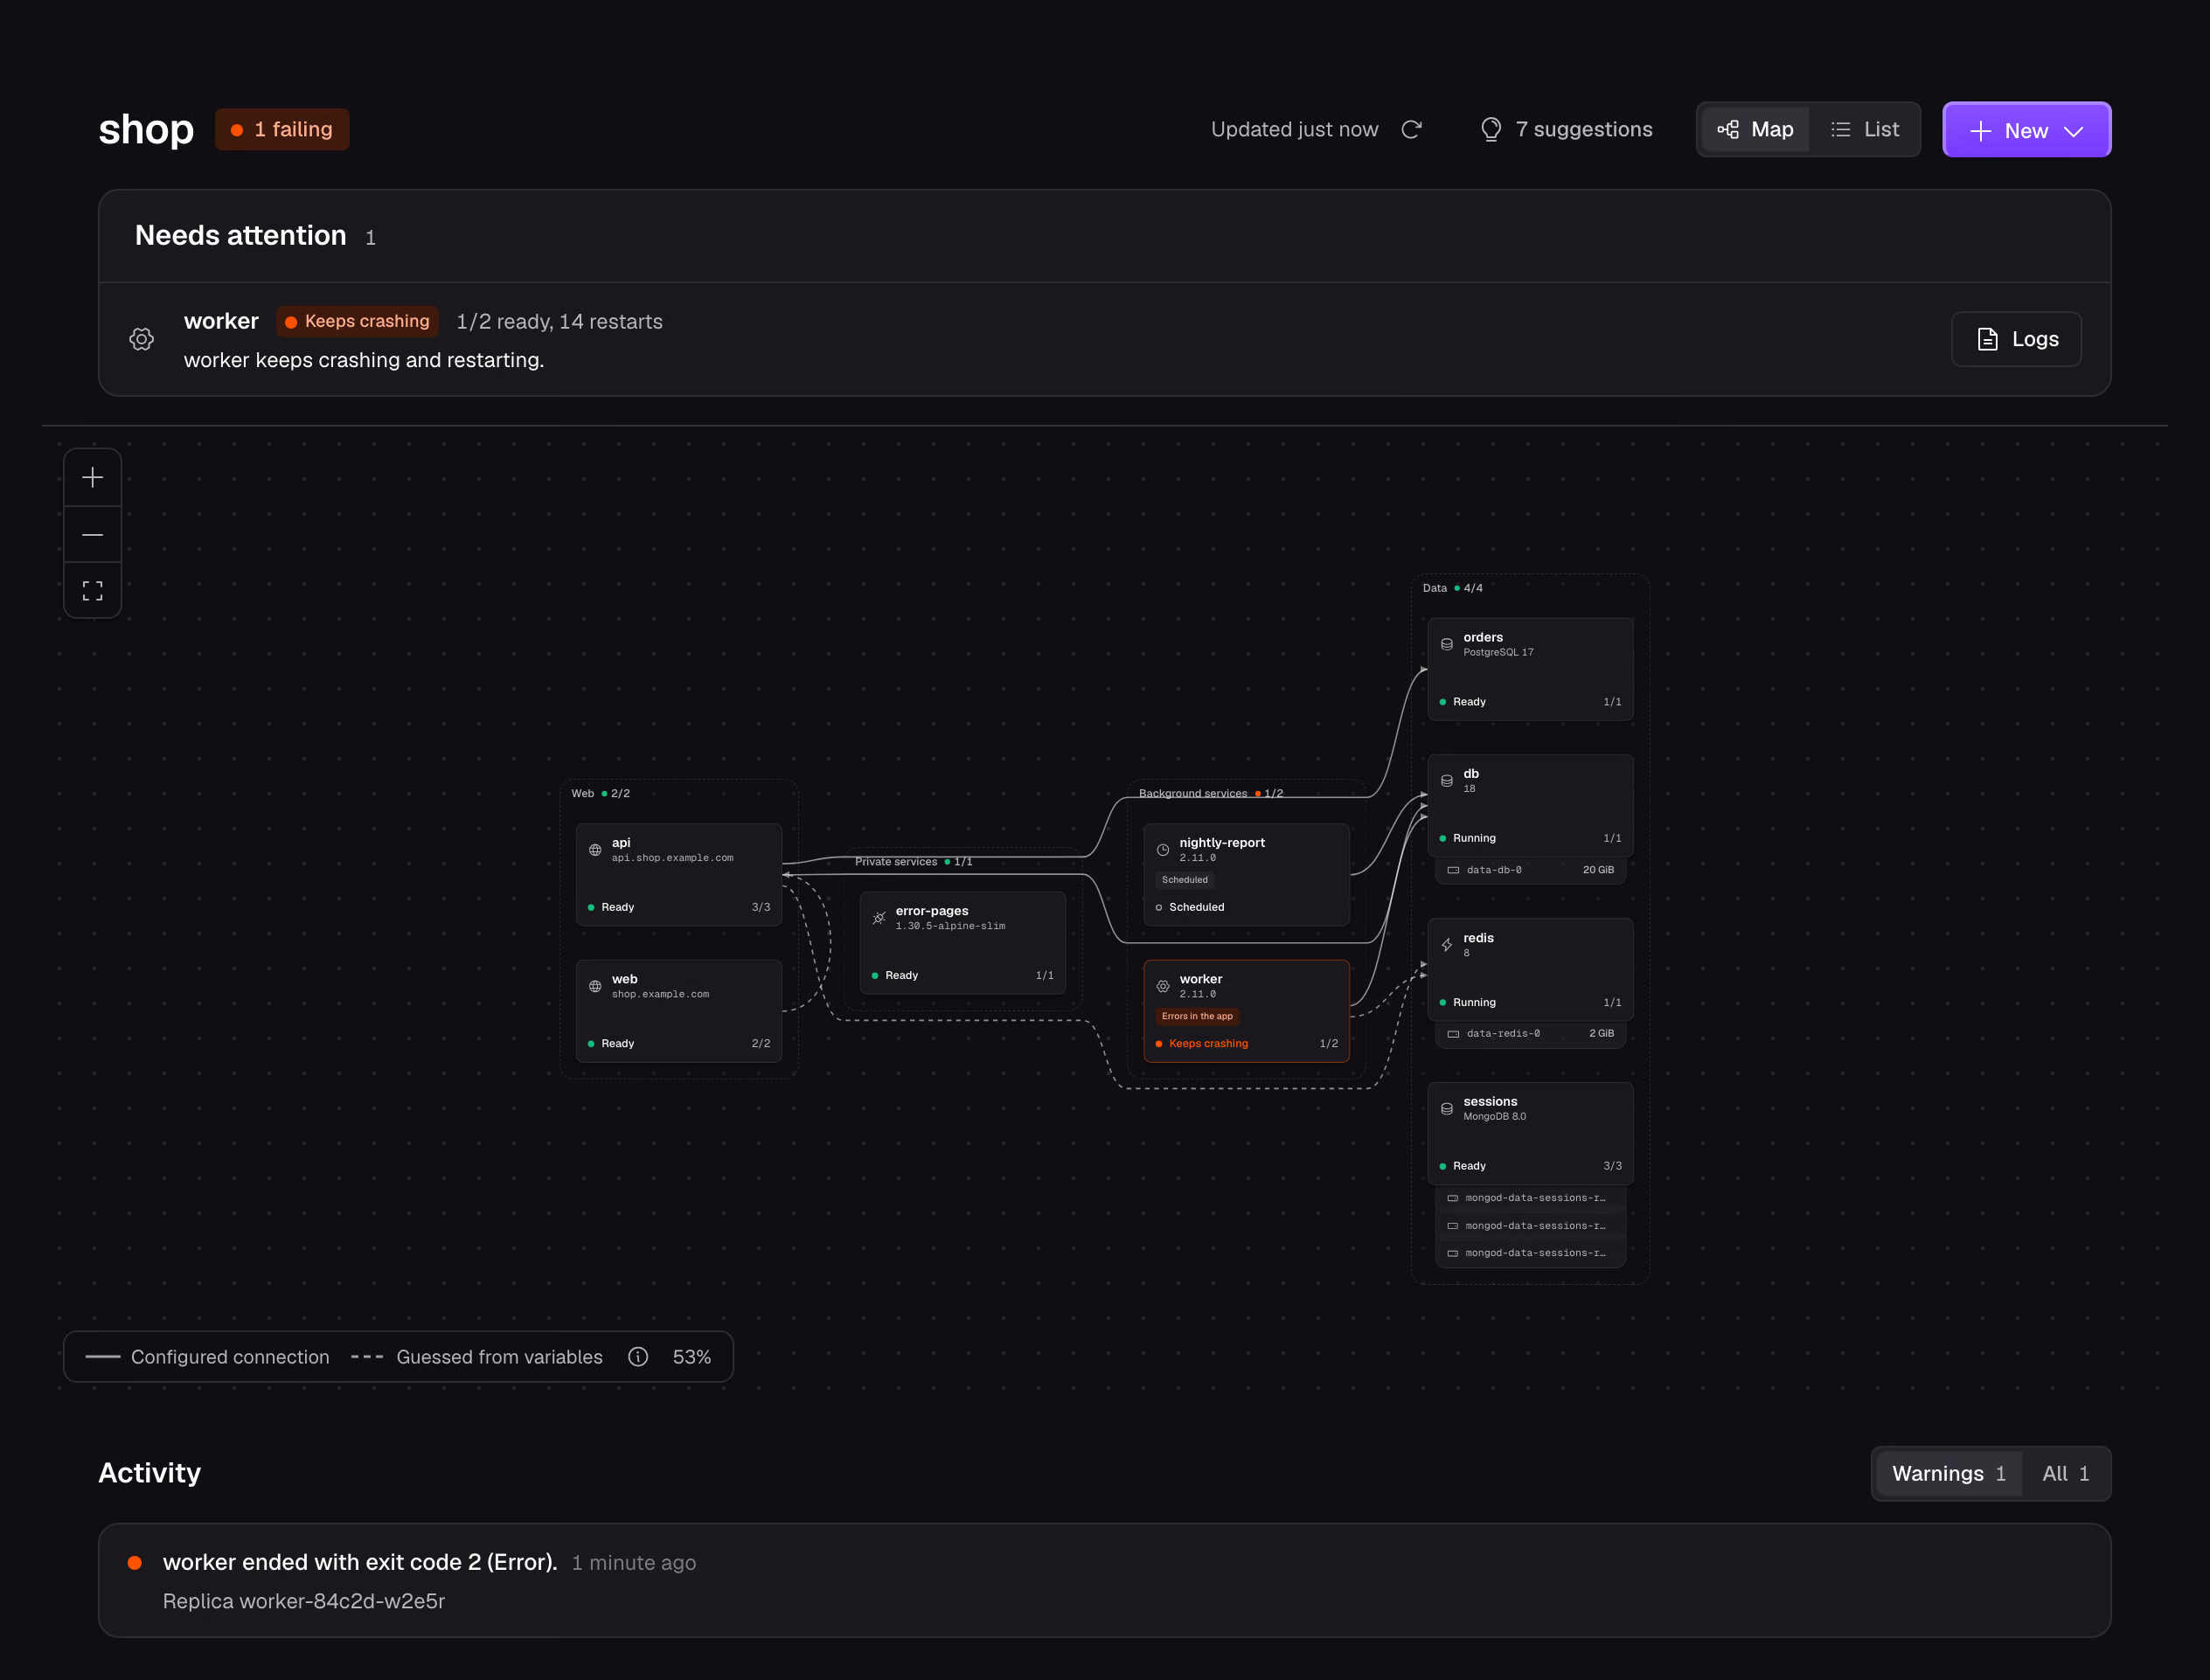The width and height of the screenshot is (2210, 1680).
Task: Click the globe icon on api node
Action: point(595,850)
